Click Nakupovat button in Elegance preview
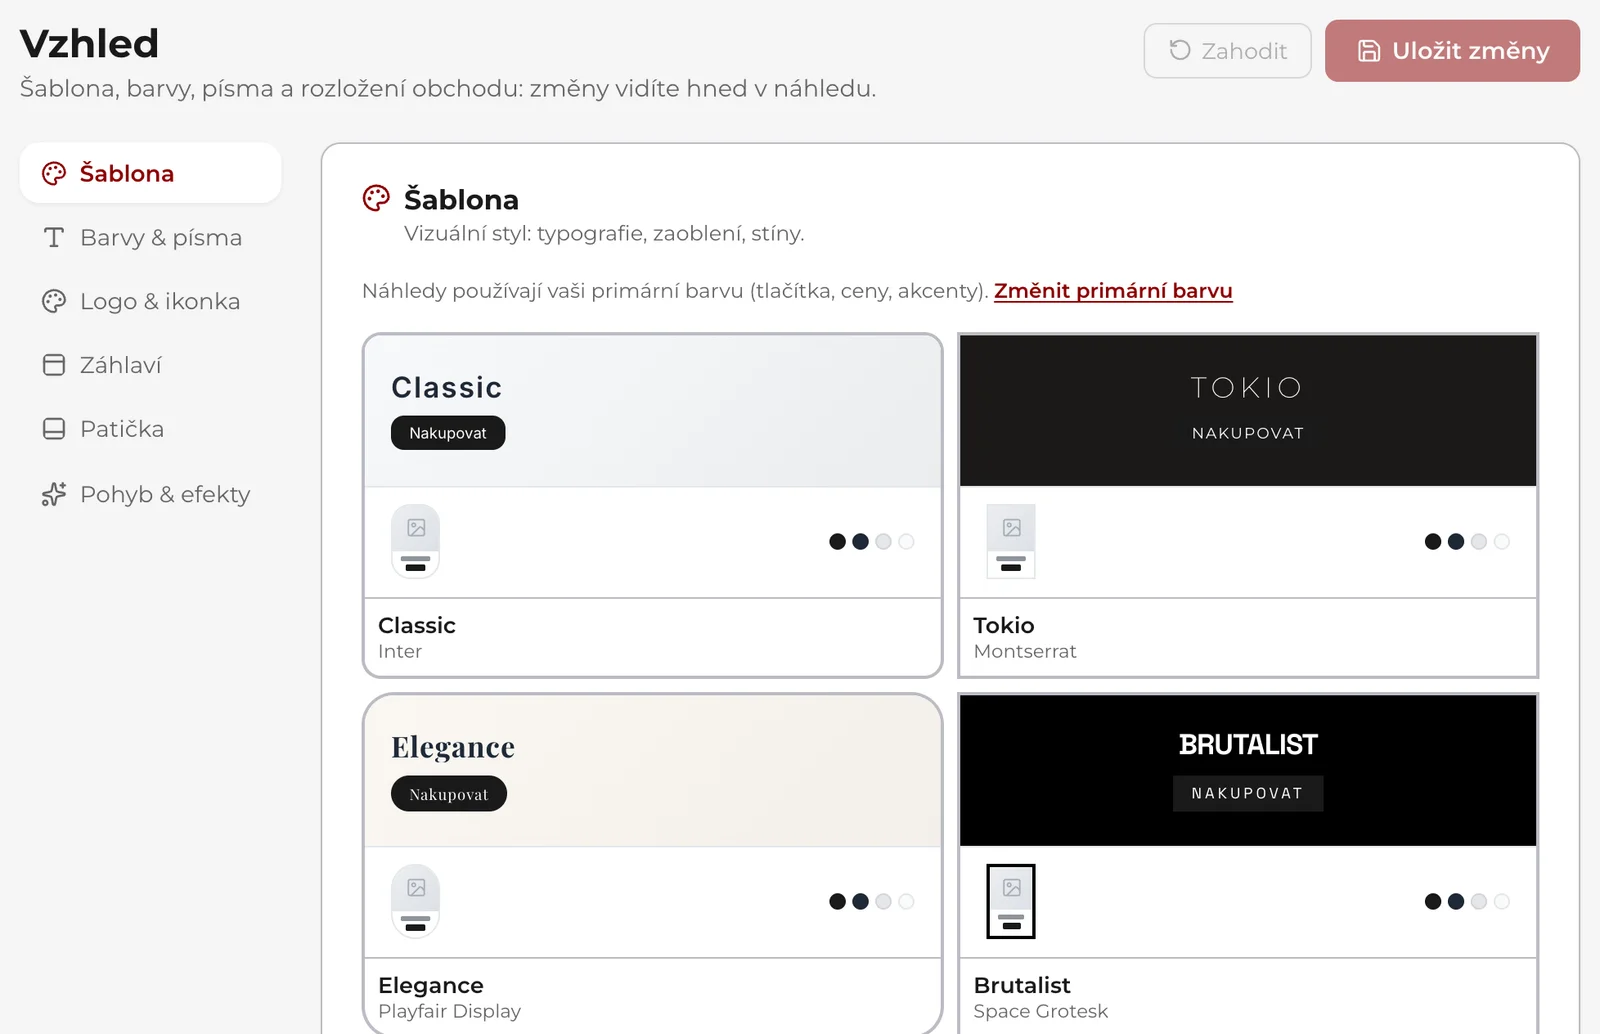The image size is (1600, 1034). pos(449,794)
